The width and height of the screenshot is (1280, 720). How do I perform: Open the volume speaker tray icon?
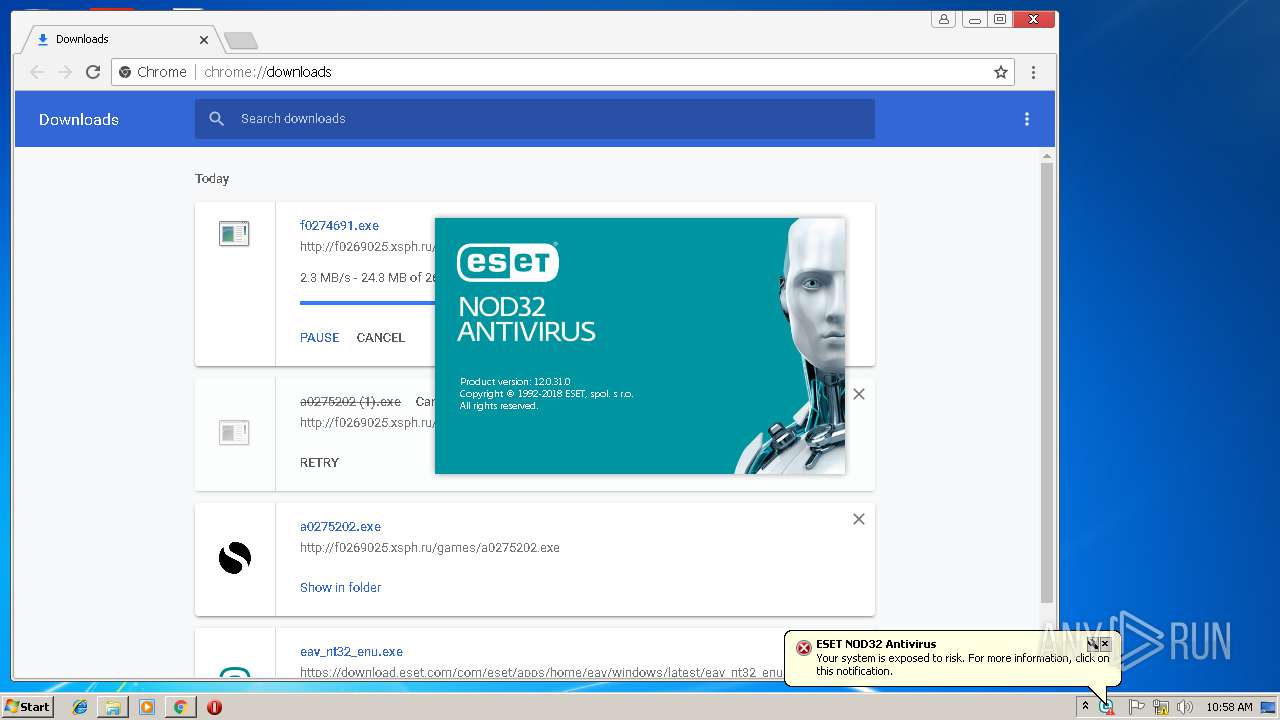pos(1185,707)
